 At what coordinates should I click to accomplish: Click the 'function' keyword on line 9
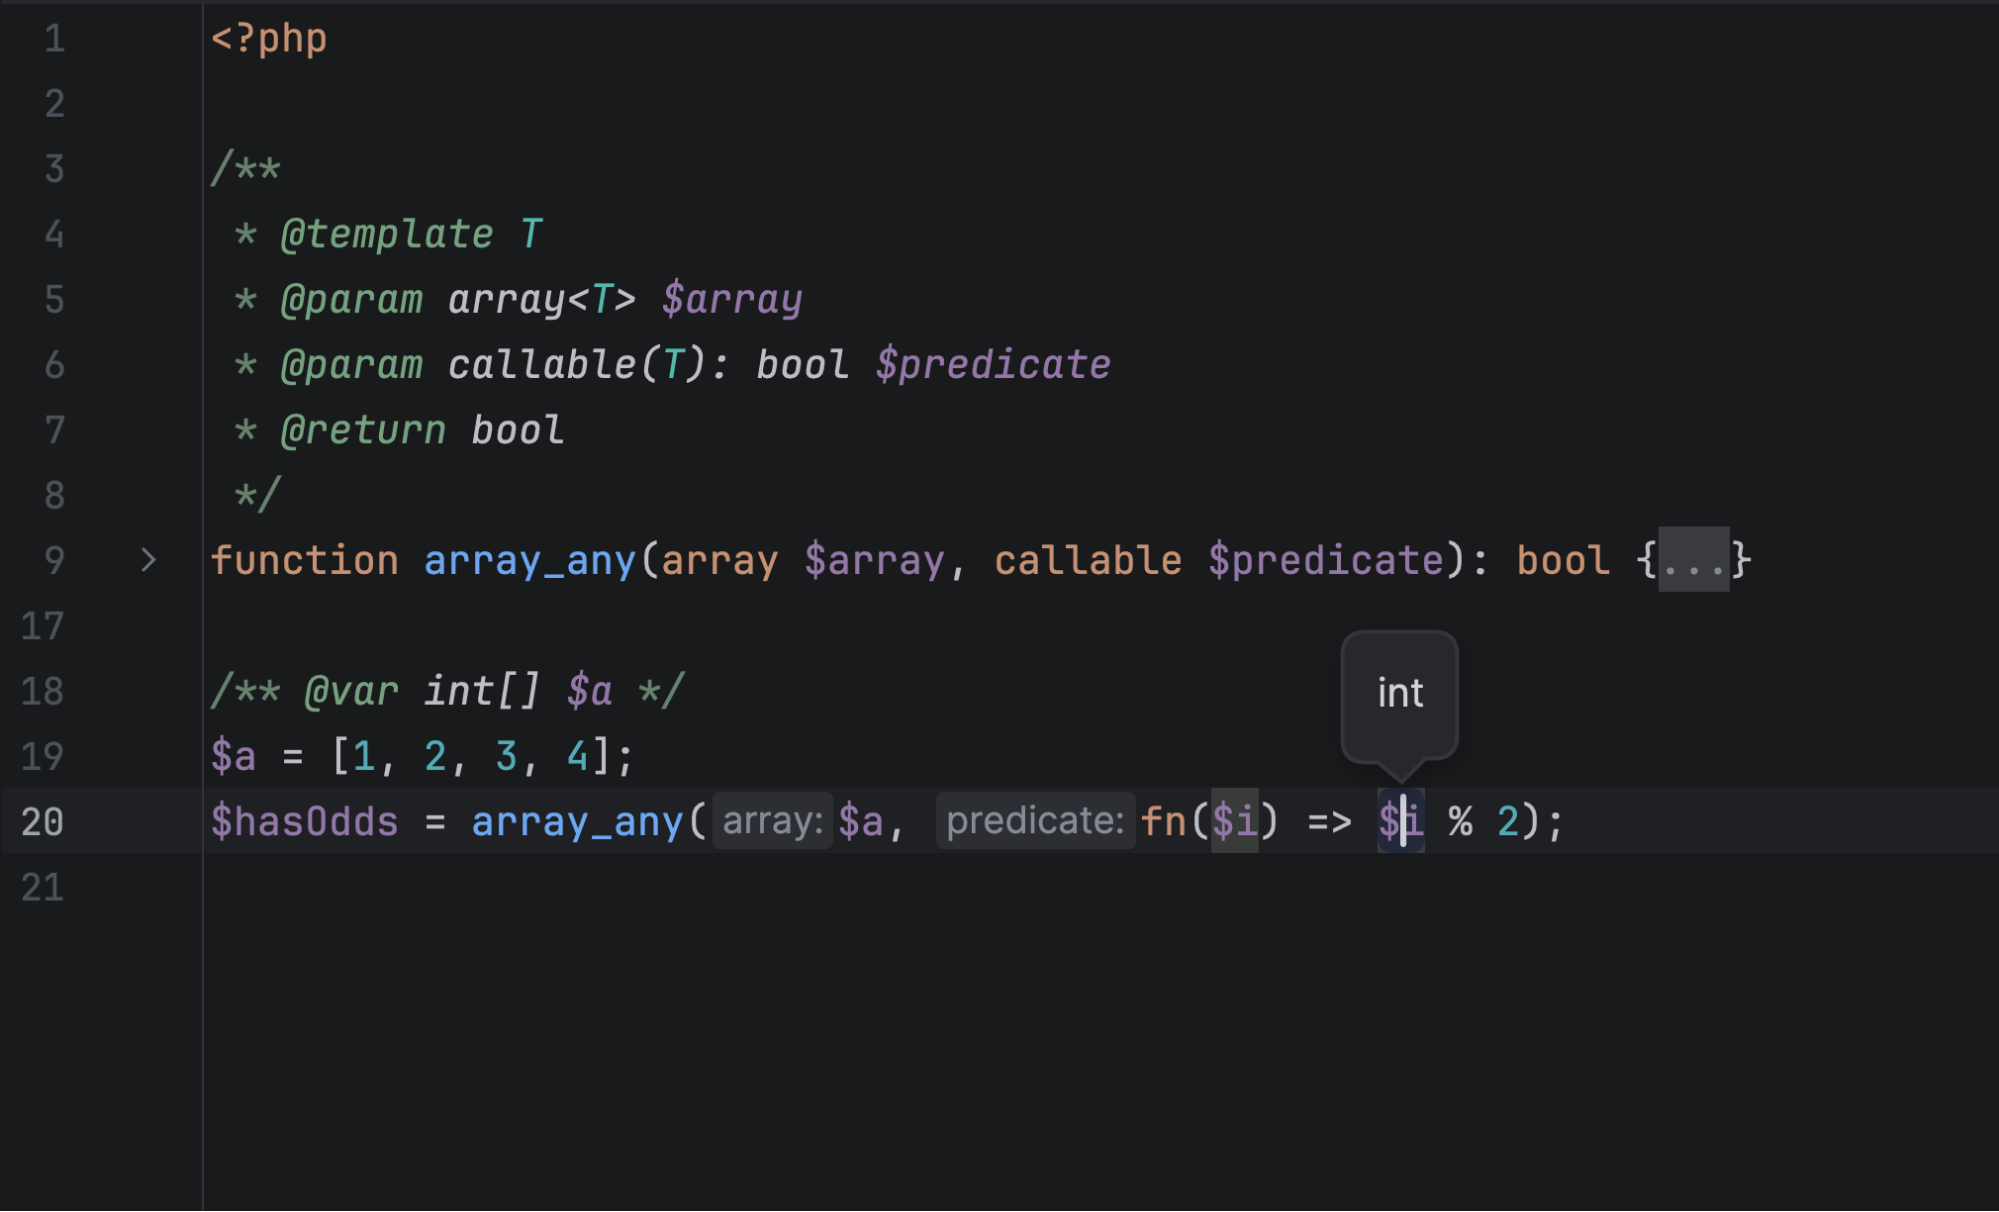tap(305, 560)
